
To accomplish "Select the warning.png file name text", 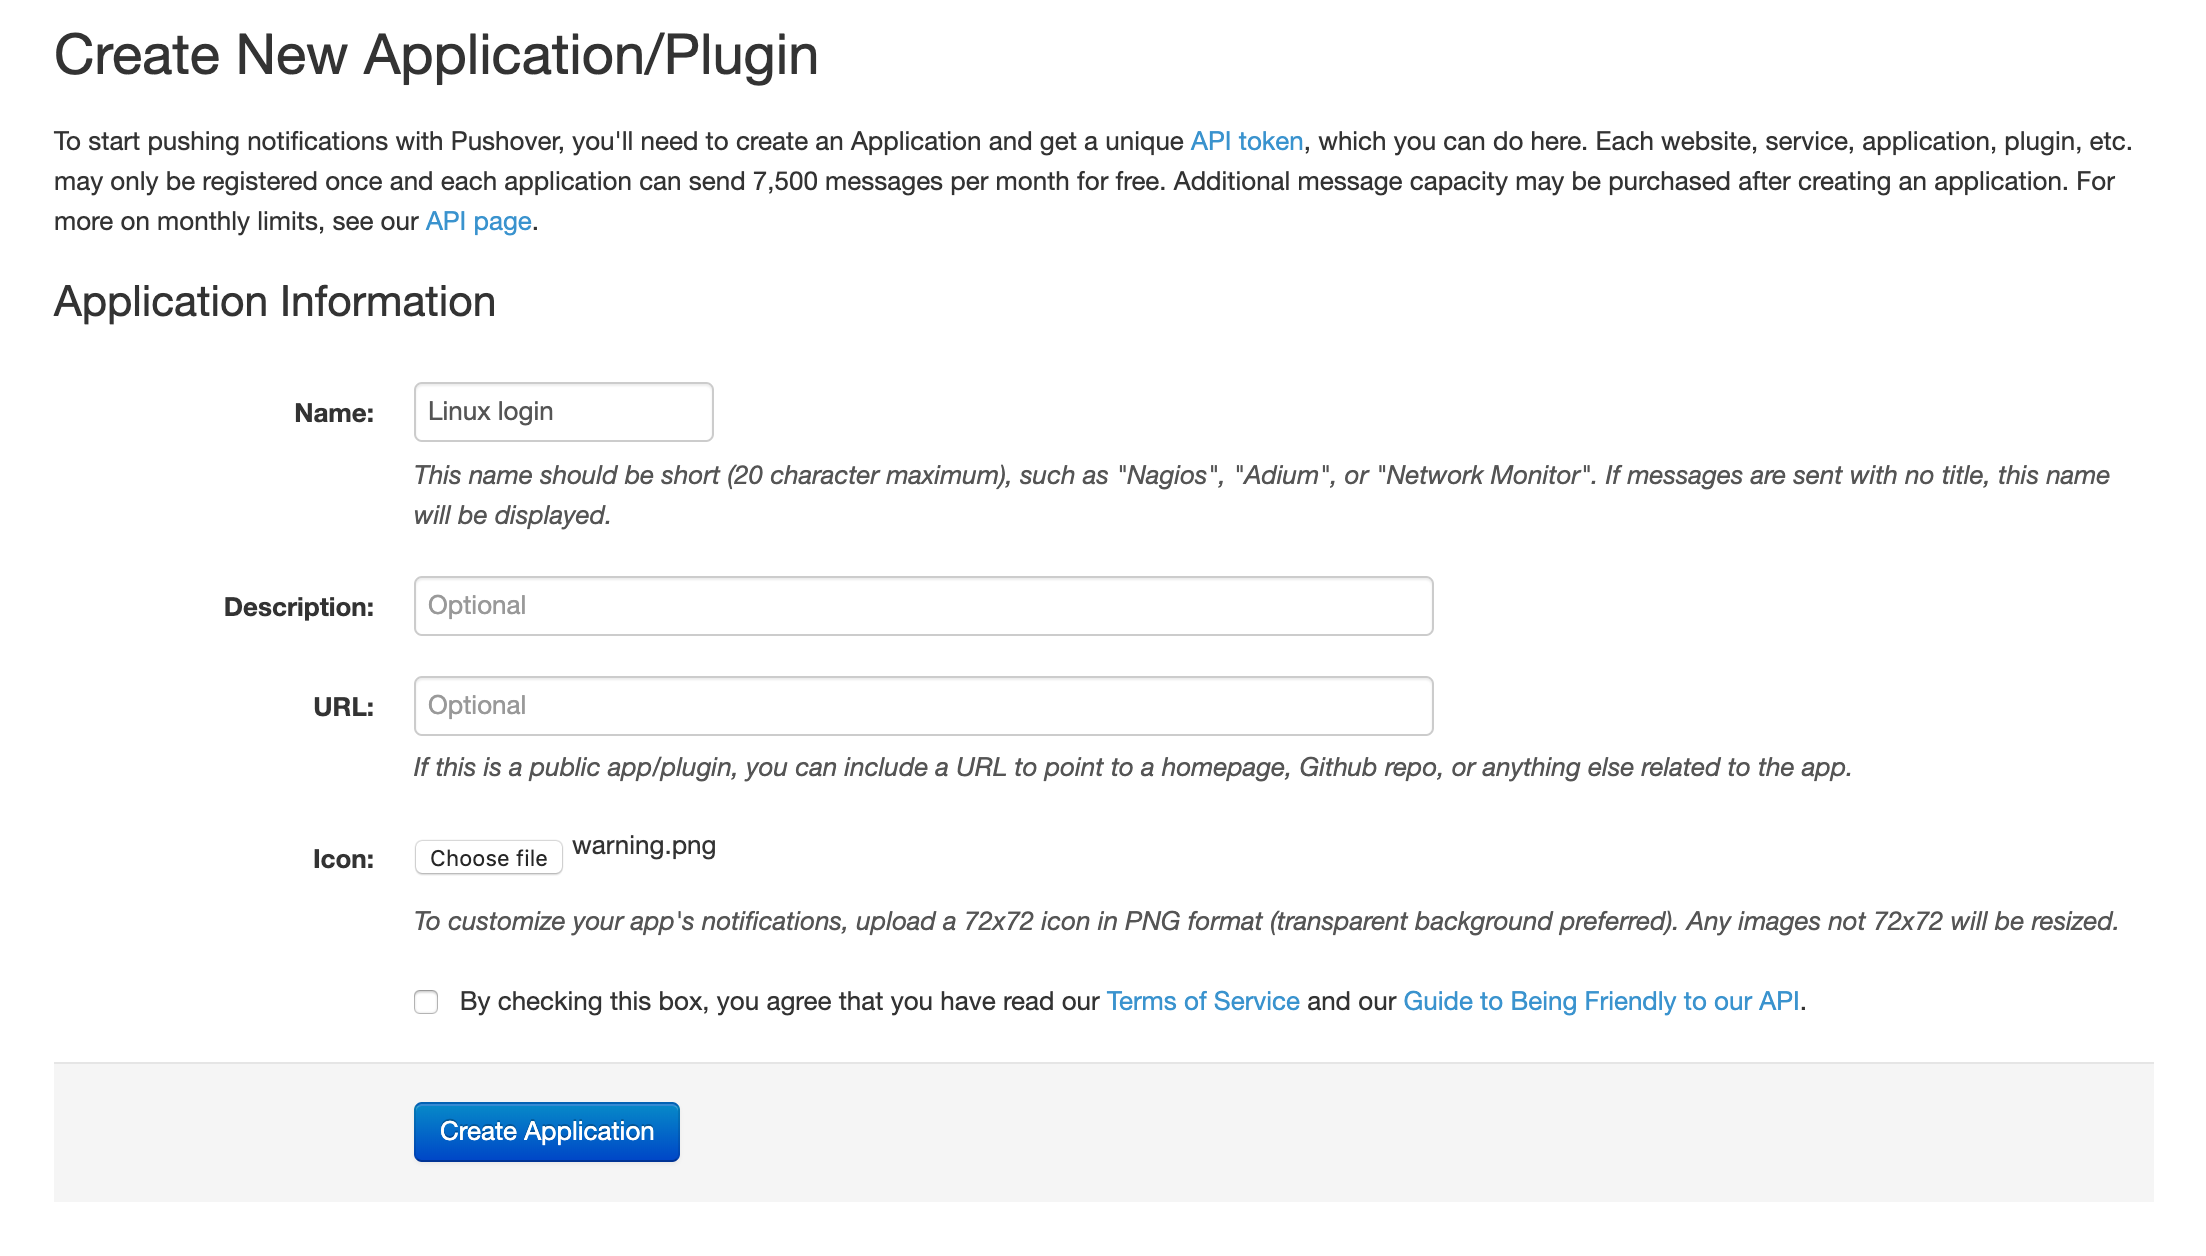I will (x=644, y=846).
